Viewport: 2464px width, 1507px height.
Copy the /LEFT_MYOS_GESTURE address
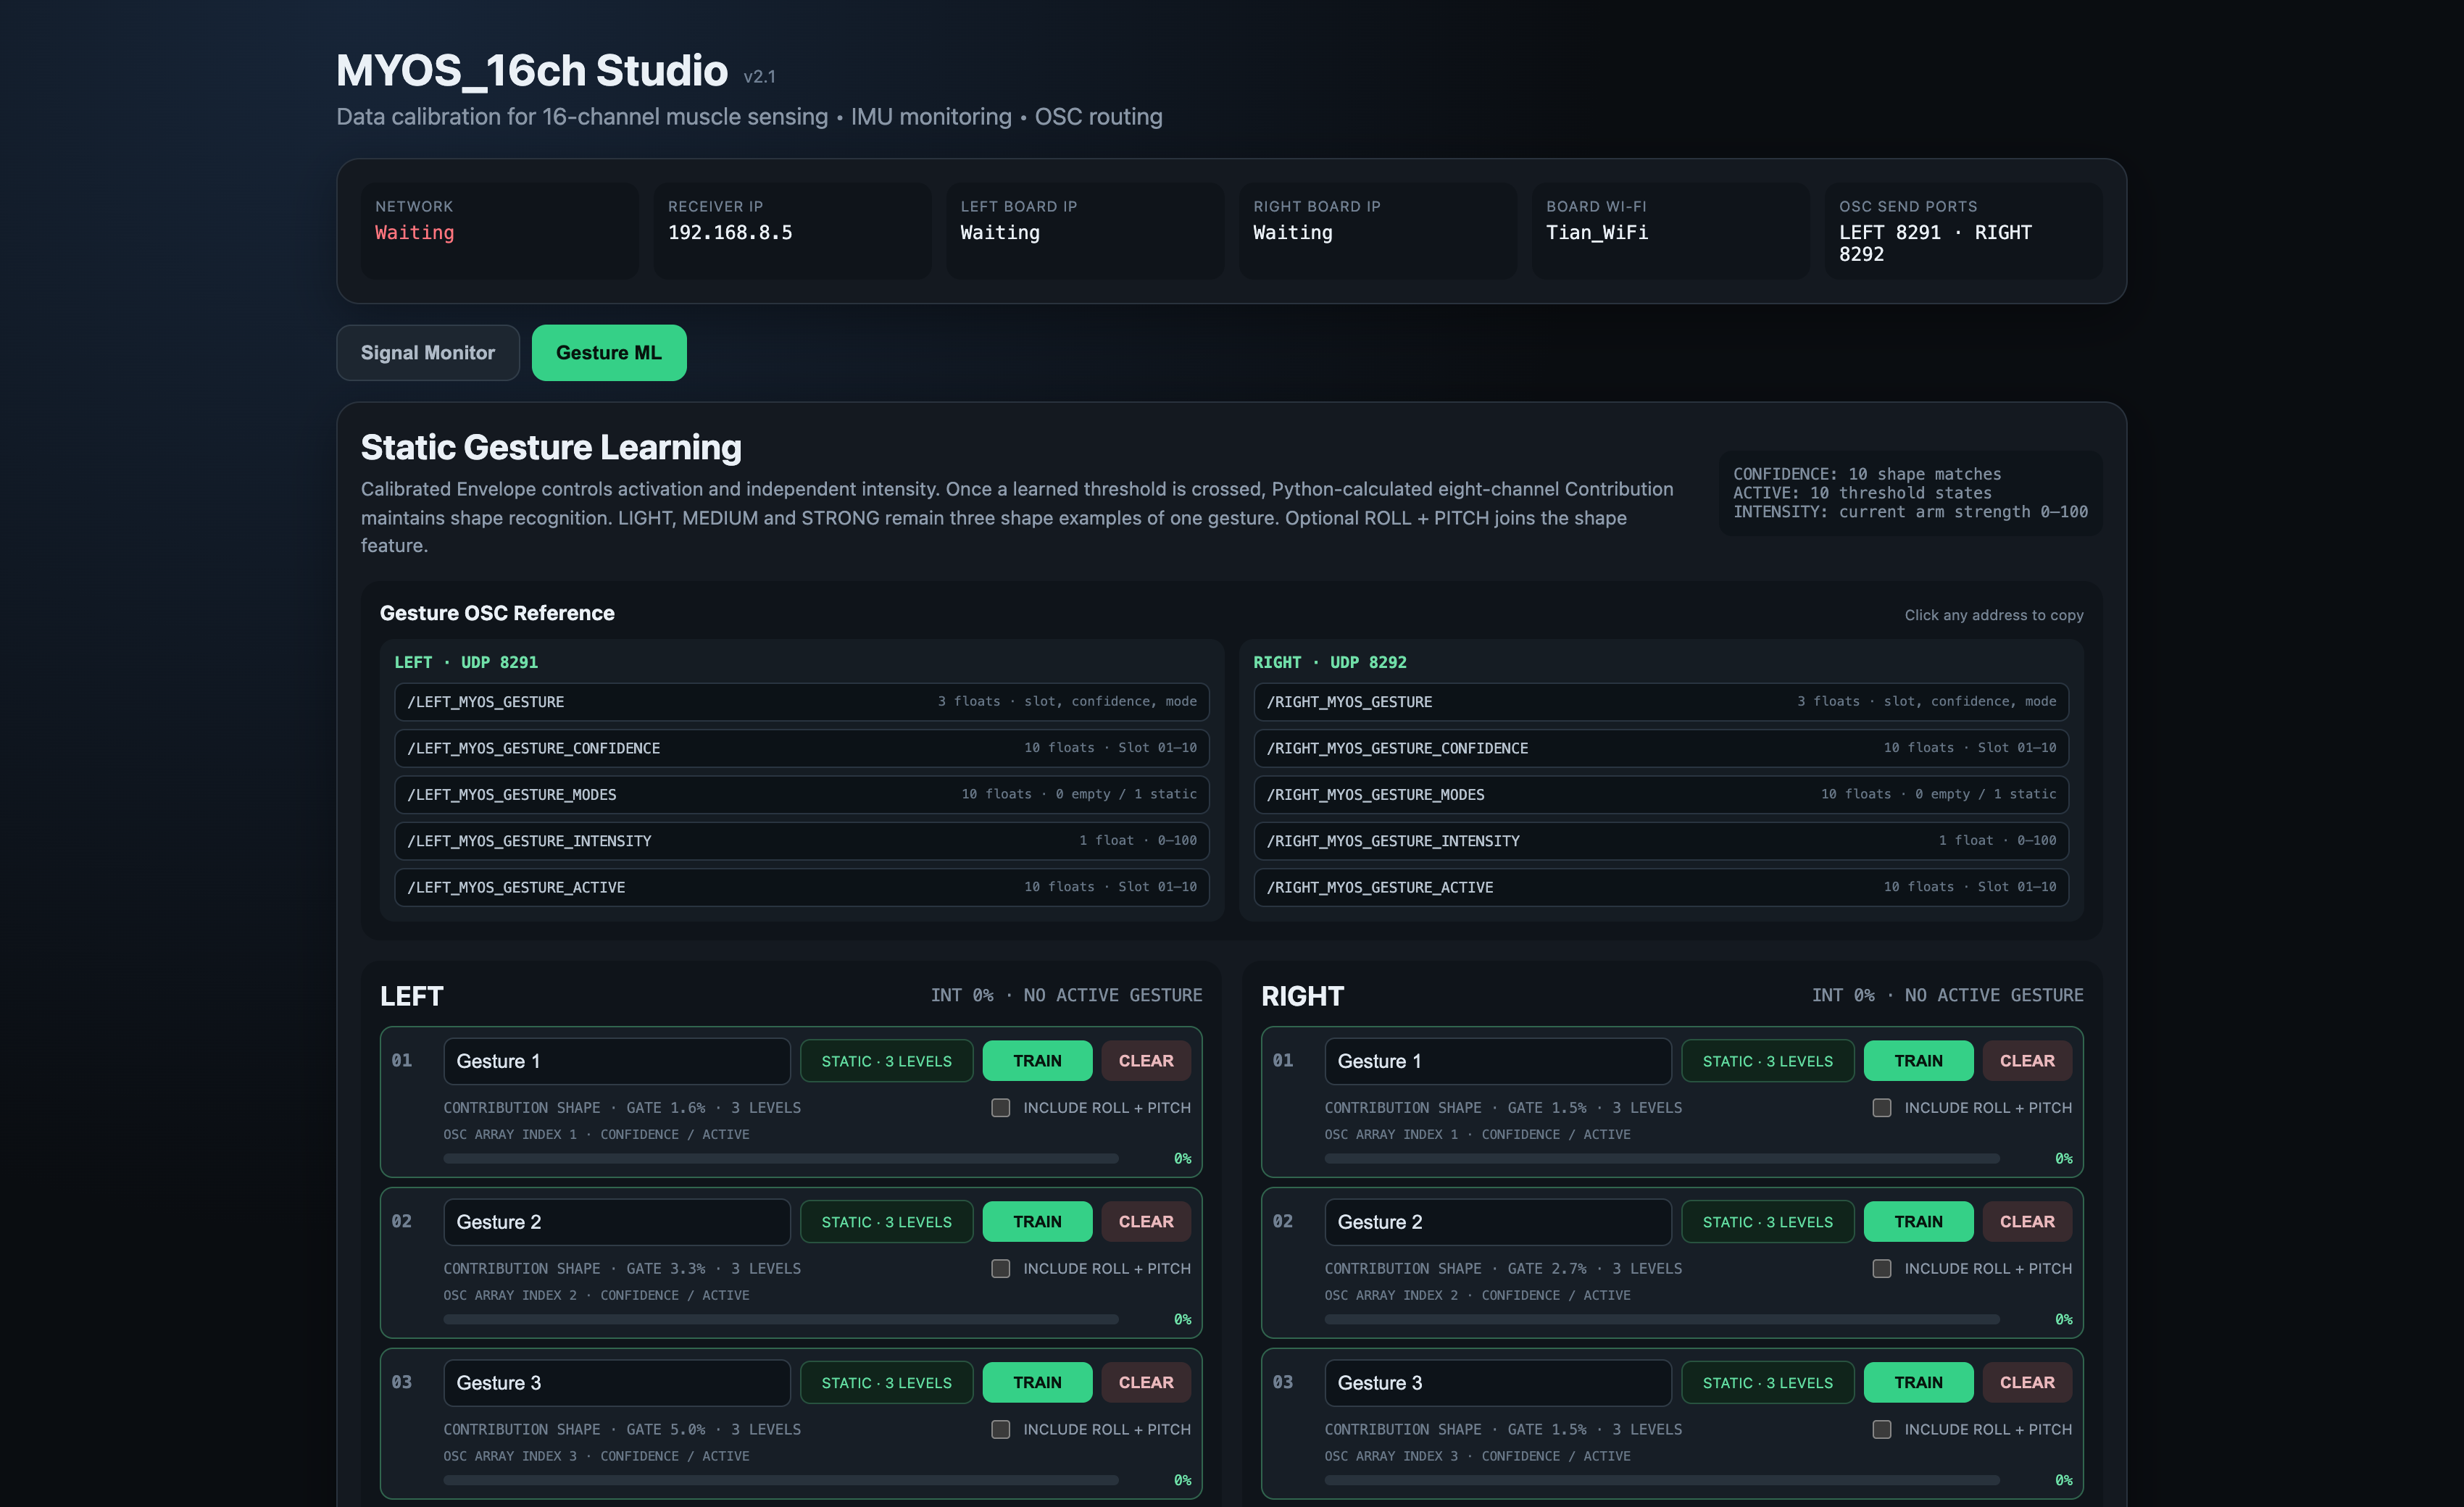(x=801, y=701)
